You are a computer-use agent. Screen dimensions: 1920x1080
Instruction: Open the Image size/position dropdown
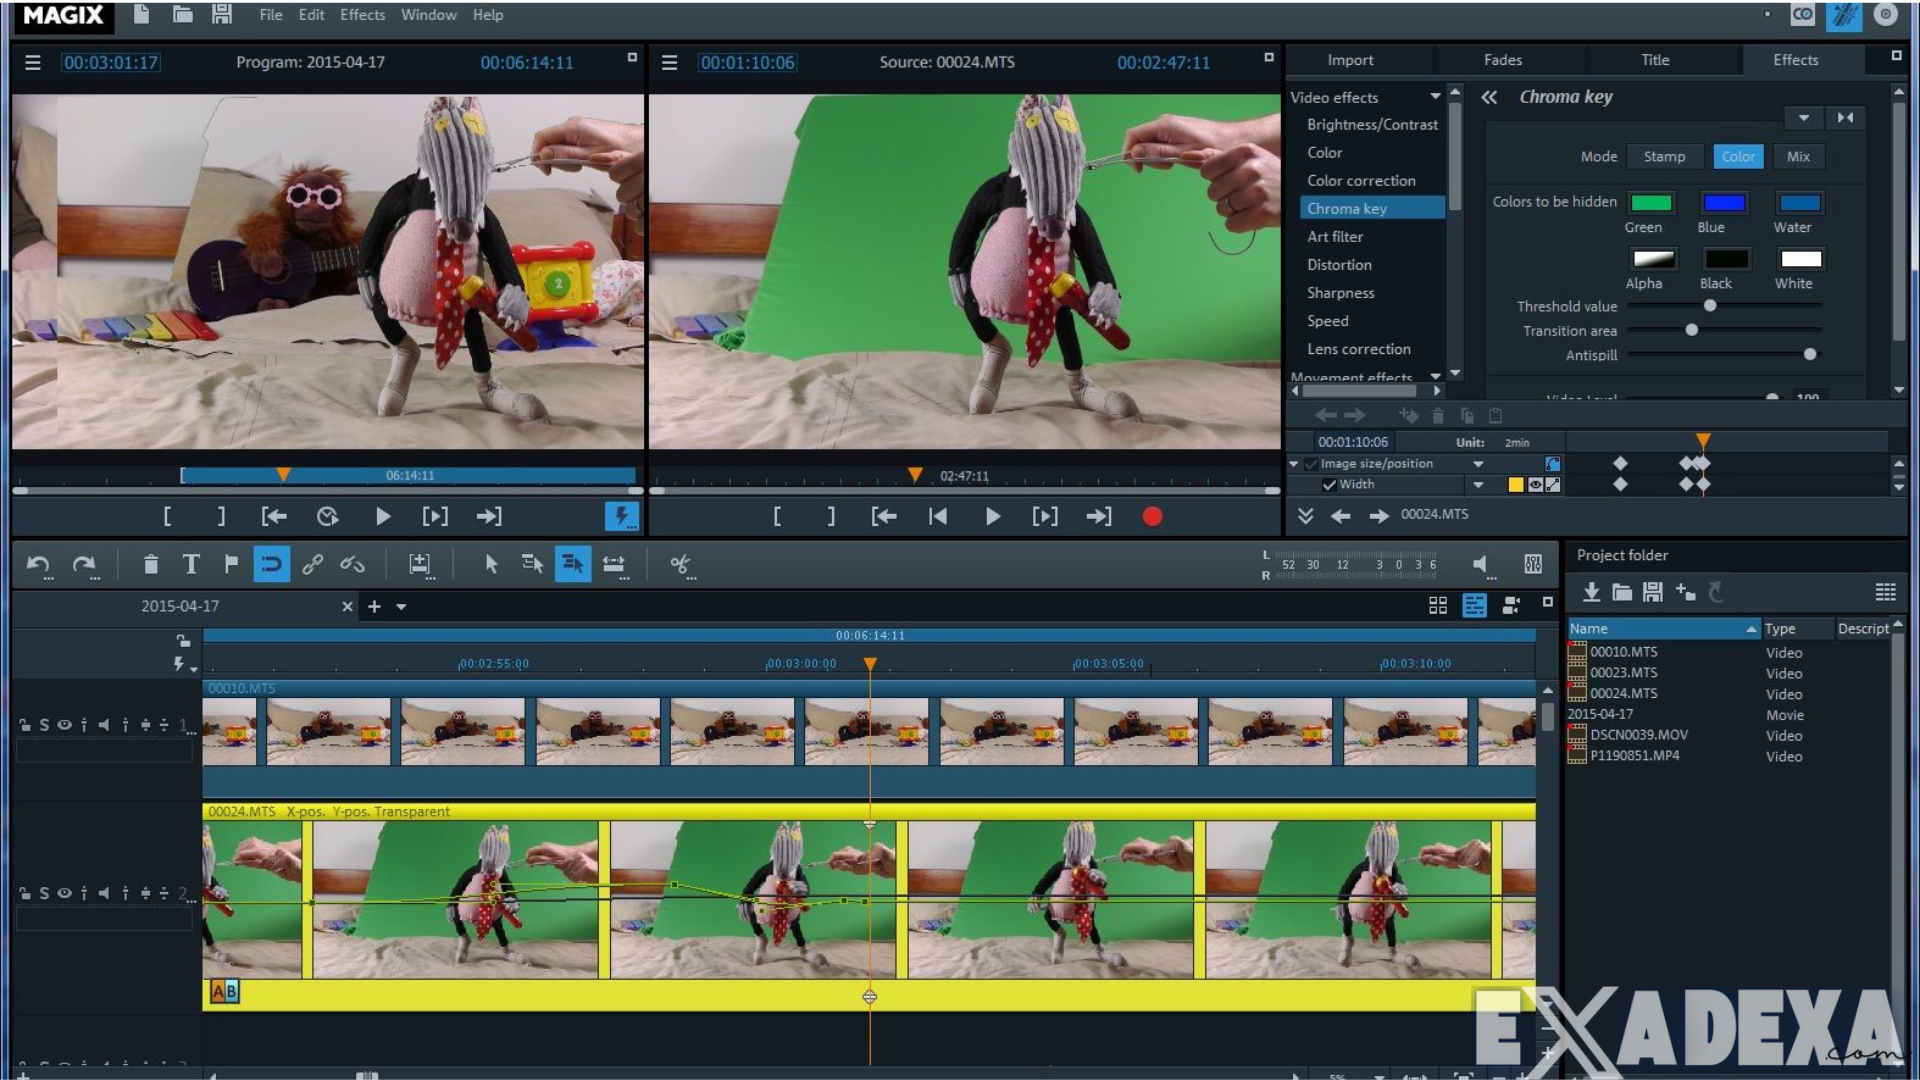pos(1480,463)
